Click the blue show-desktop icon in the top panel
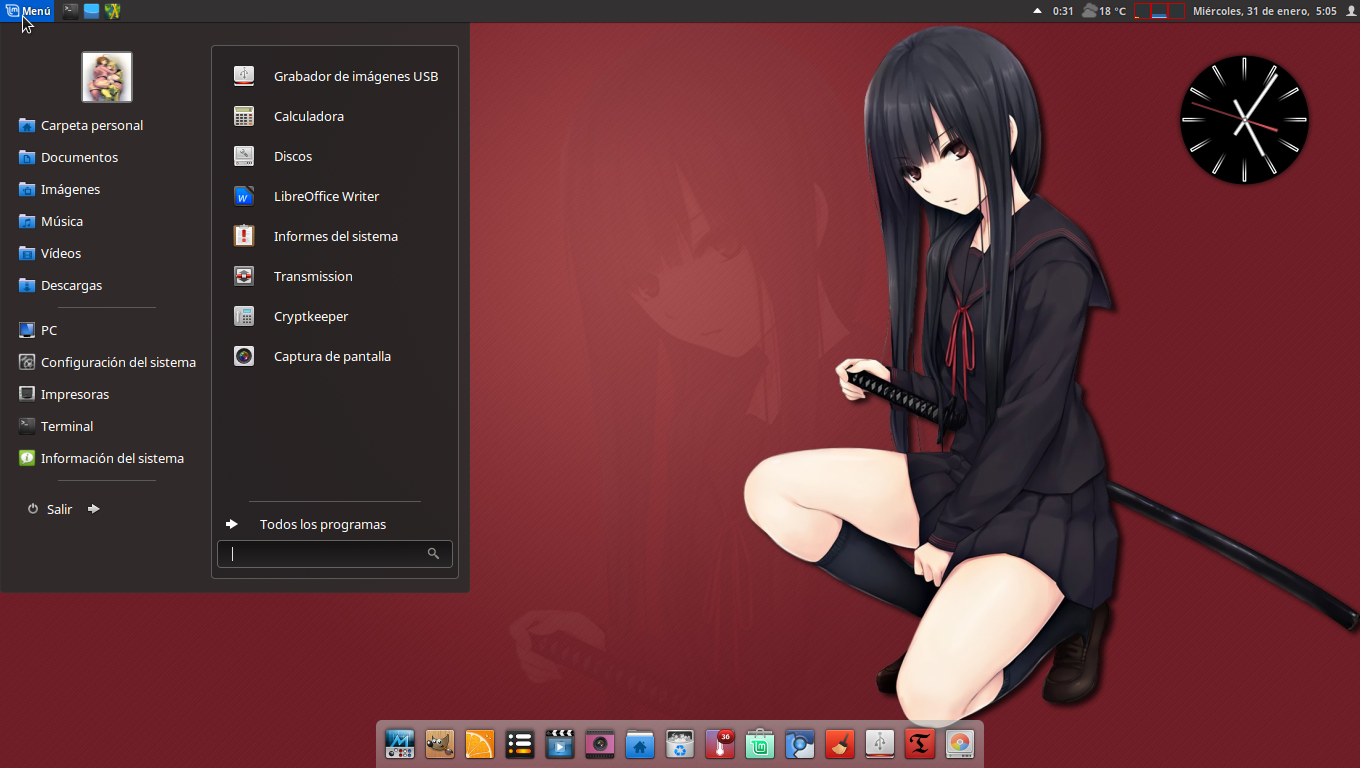The height and width of the screenshot is (768, 1360). tap(92, 11)
